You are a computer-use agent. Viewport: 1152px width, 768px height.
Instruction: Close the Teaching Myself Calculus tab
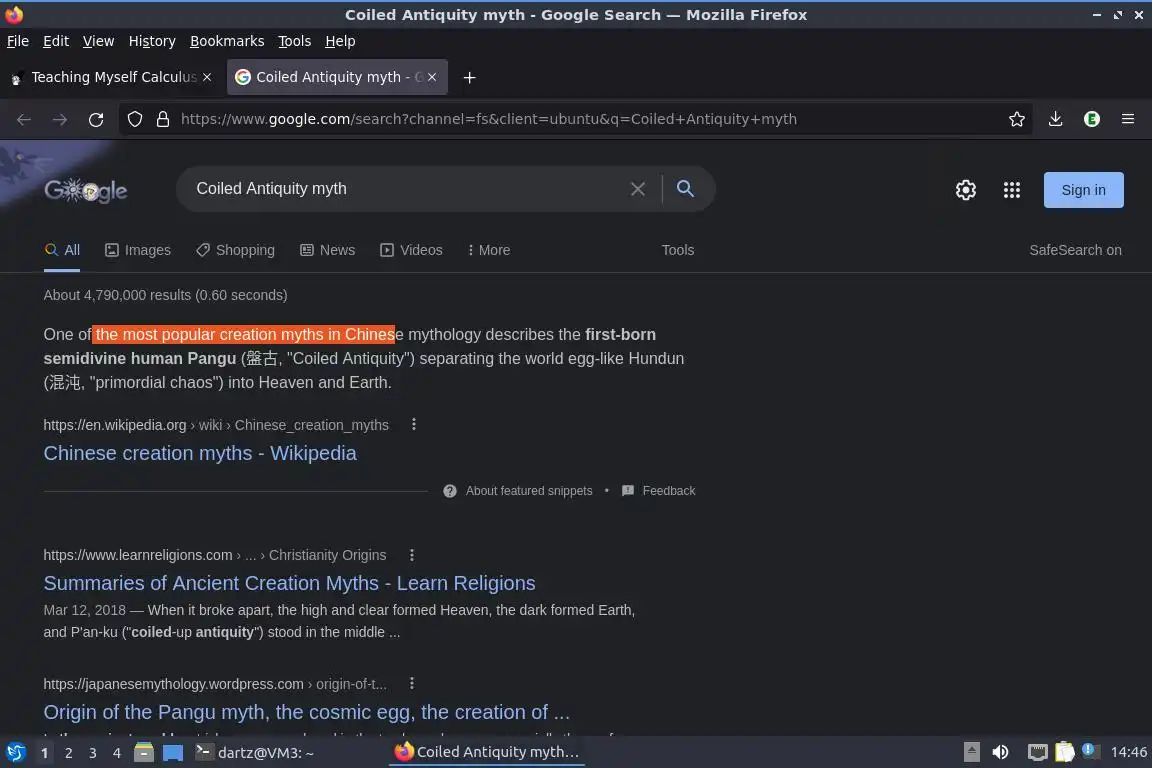tap(207, 76)
